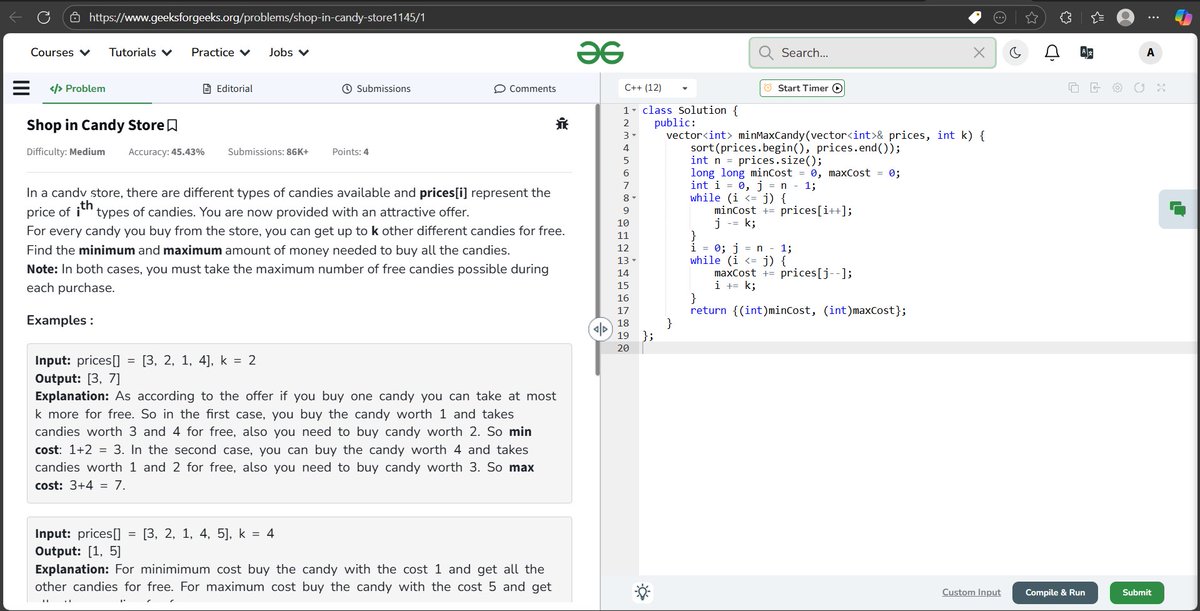Collapse code fold at line 8
The height and width of the screenshot is (611, 1200).
(633, 198)
